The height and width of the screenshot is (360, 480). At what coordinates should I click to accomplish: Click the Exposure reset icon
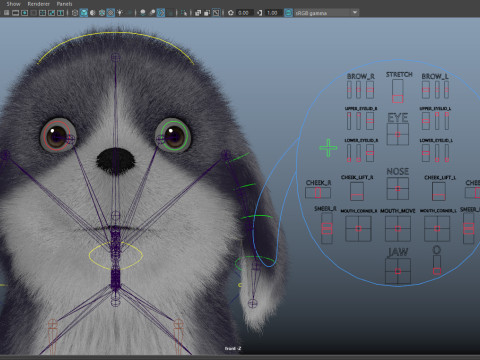tap(231, 13)
